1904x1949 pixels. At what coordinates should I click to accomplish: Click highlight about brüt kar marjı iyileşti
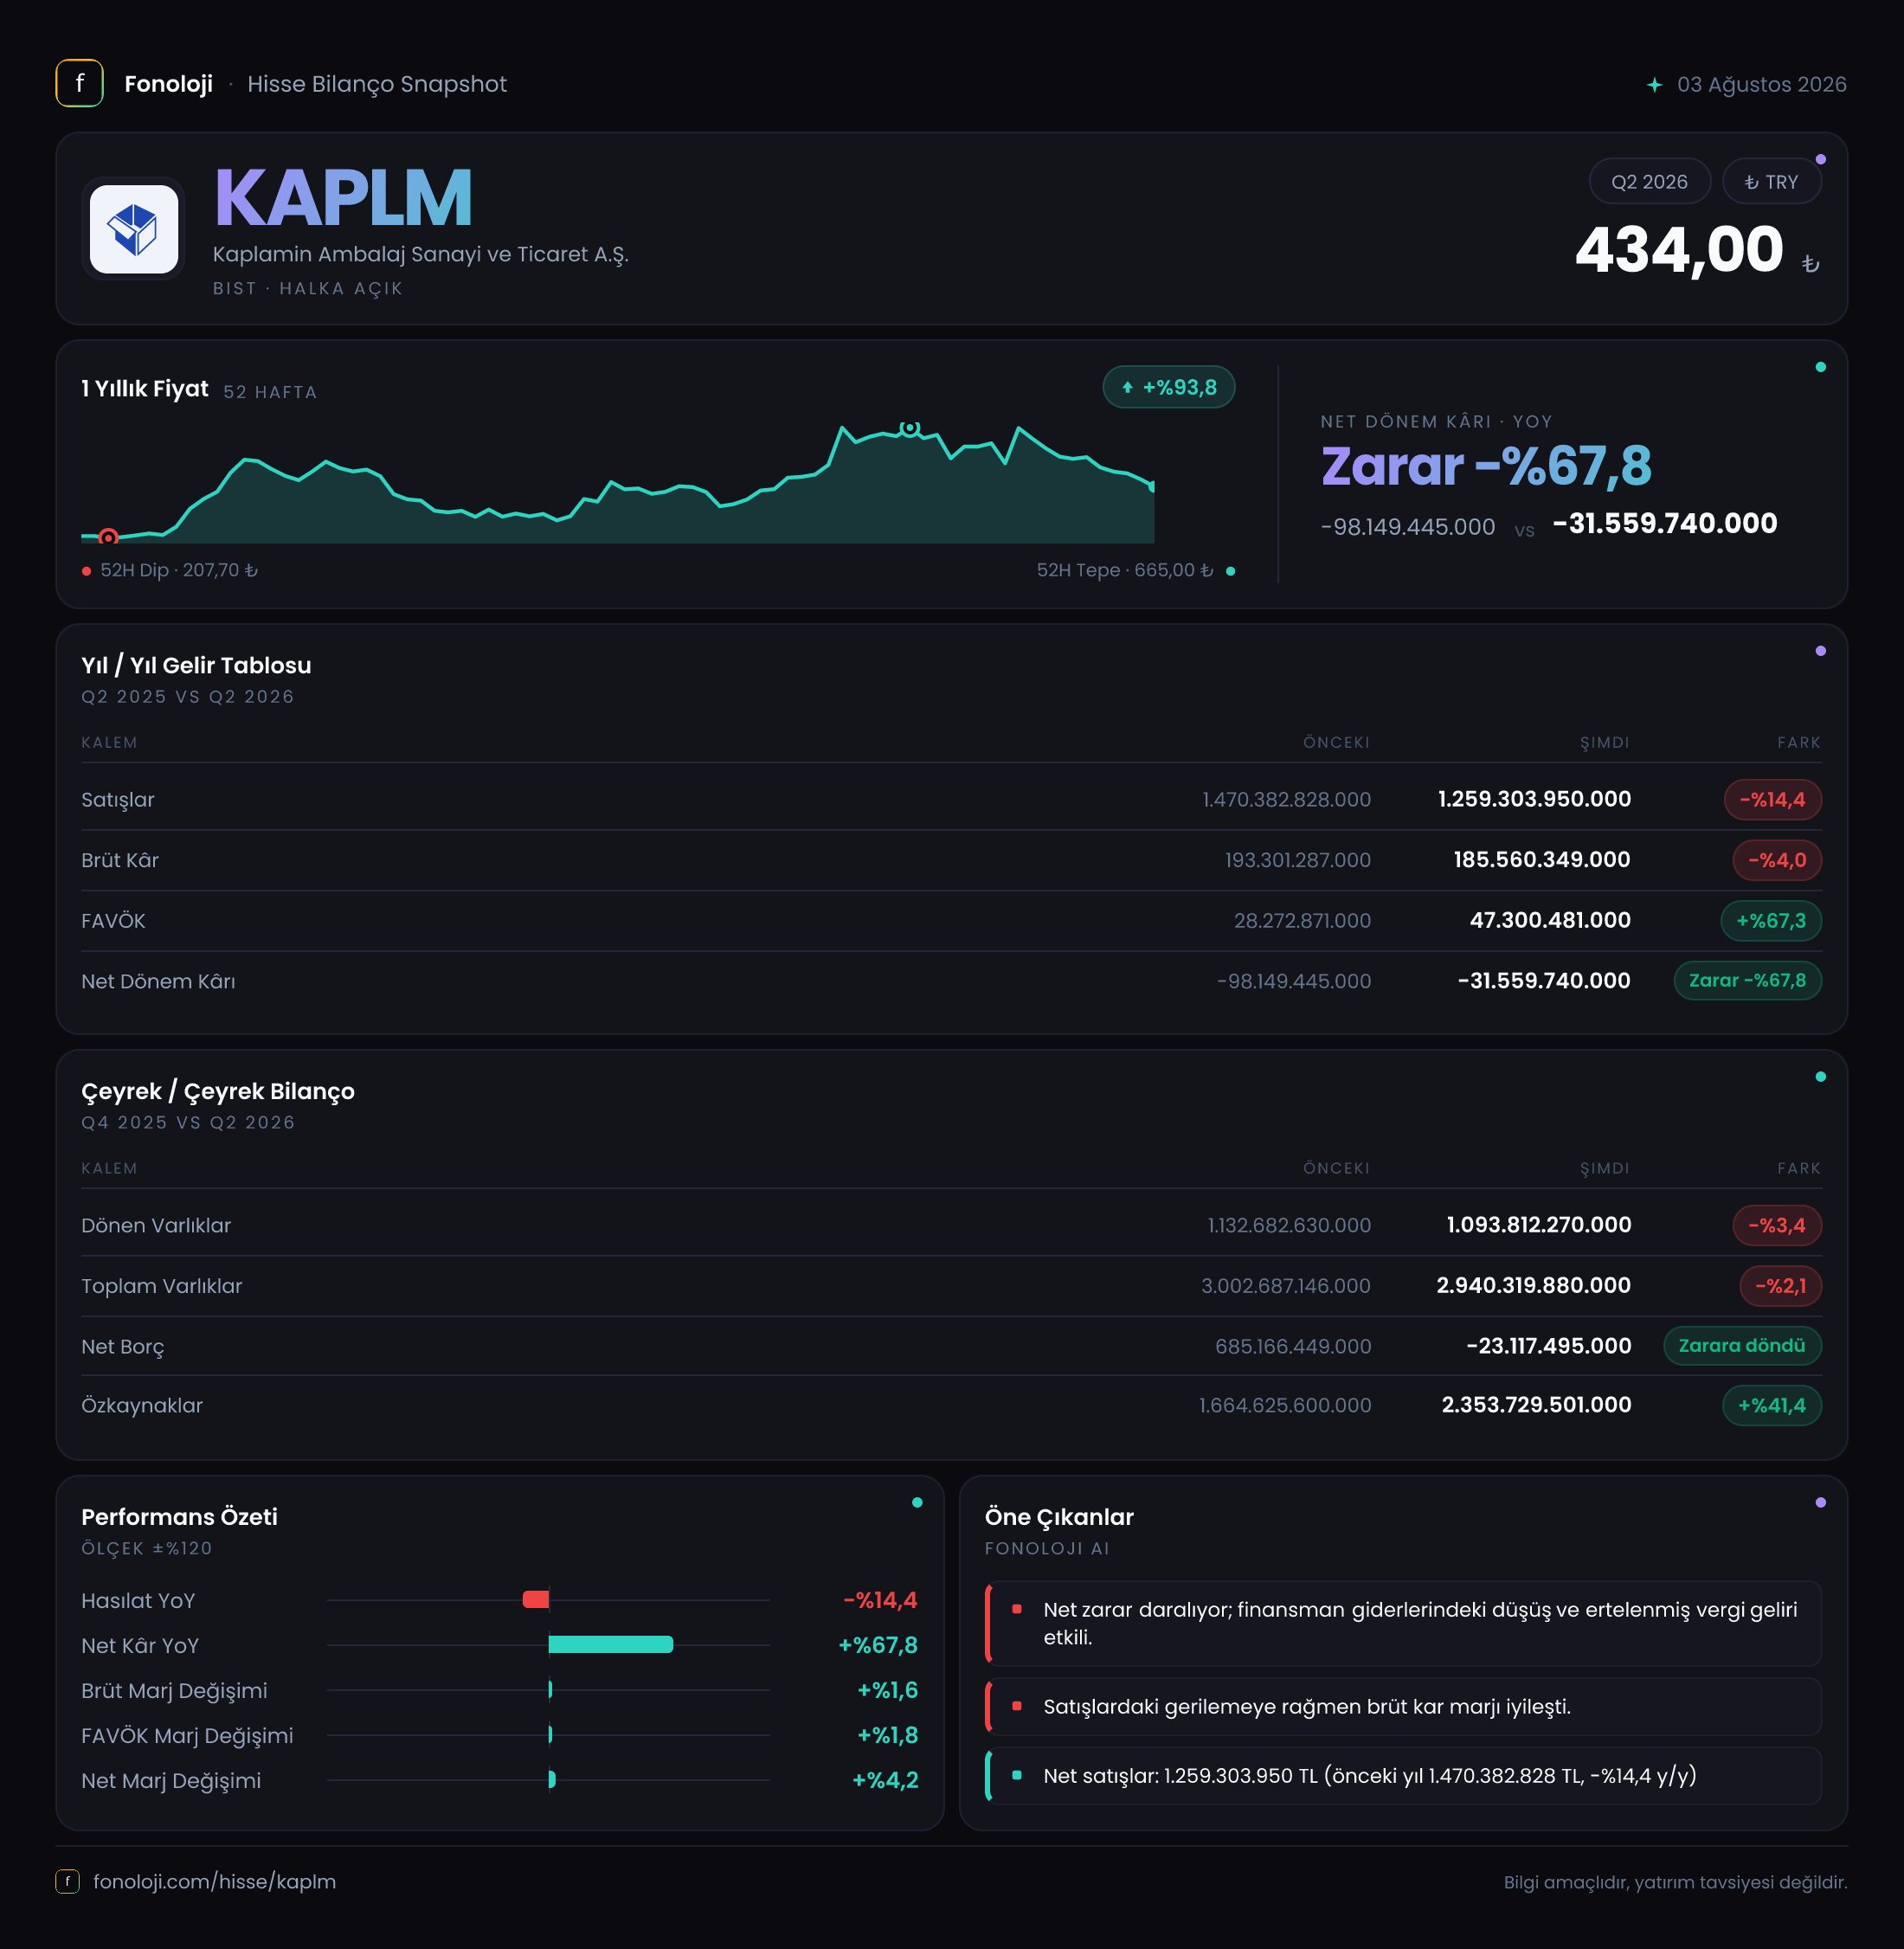click(1404, 1706)
